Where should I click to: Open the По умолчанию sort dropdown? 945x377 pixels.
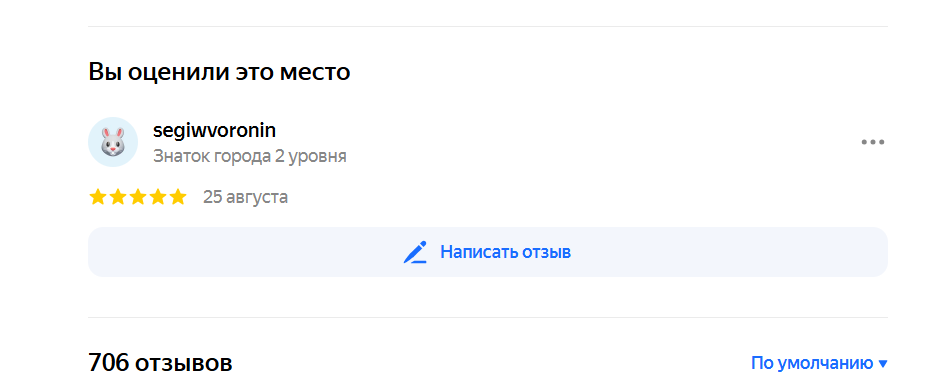[819, 364]
